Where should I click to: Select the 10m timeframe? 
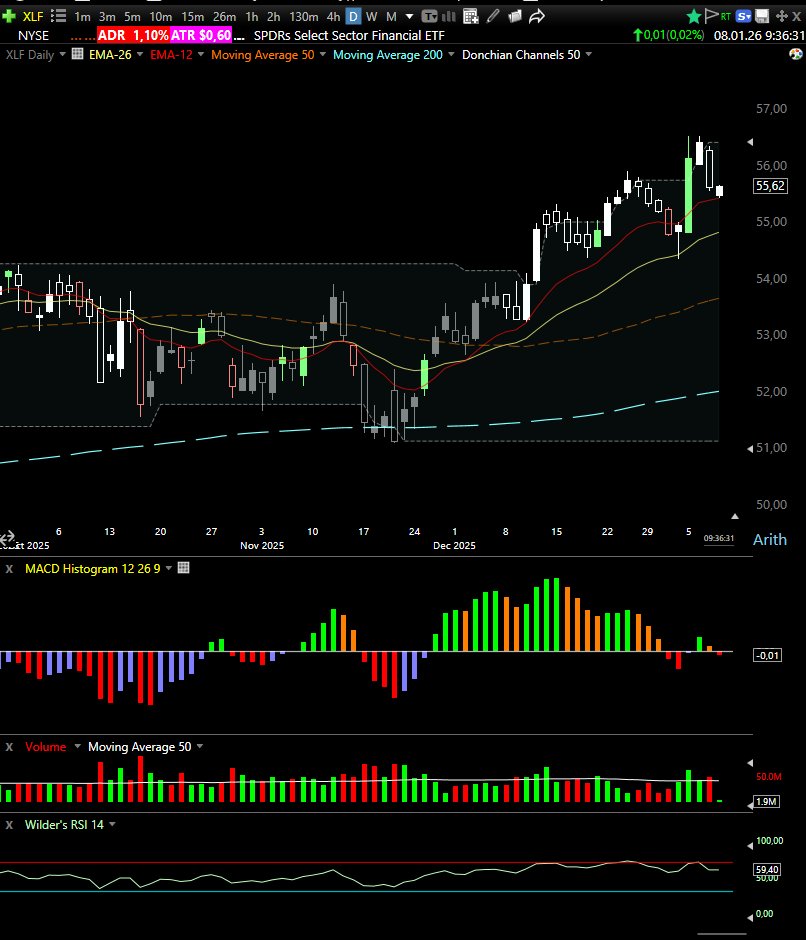[161, 17]
